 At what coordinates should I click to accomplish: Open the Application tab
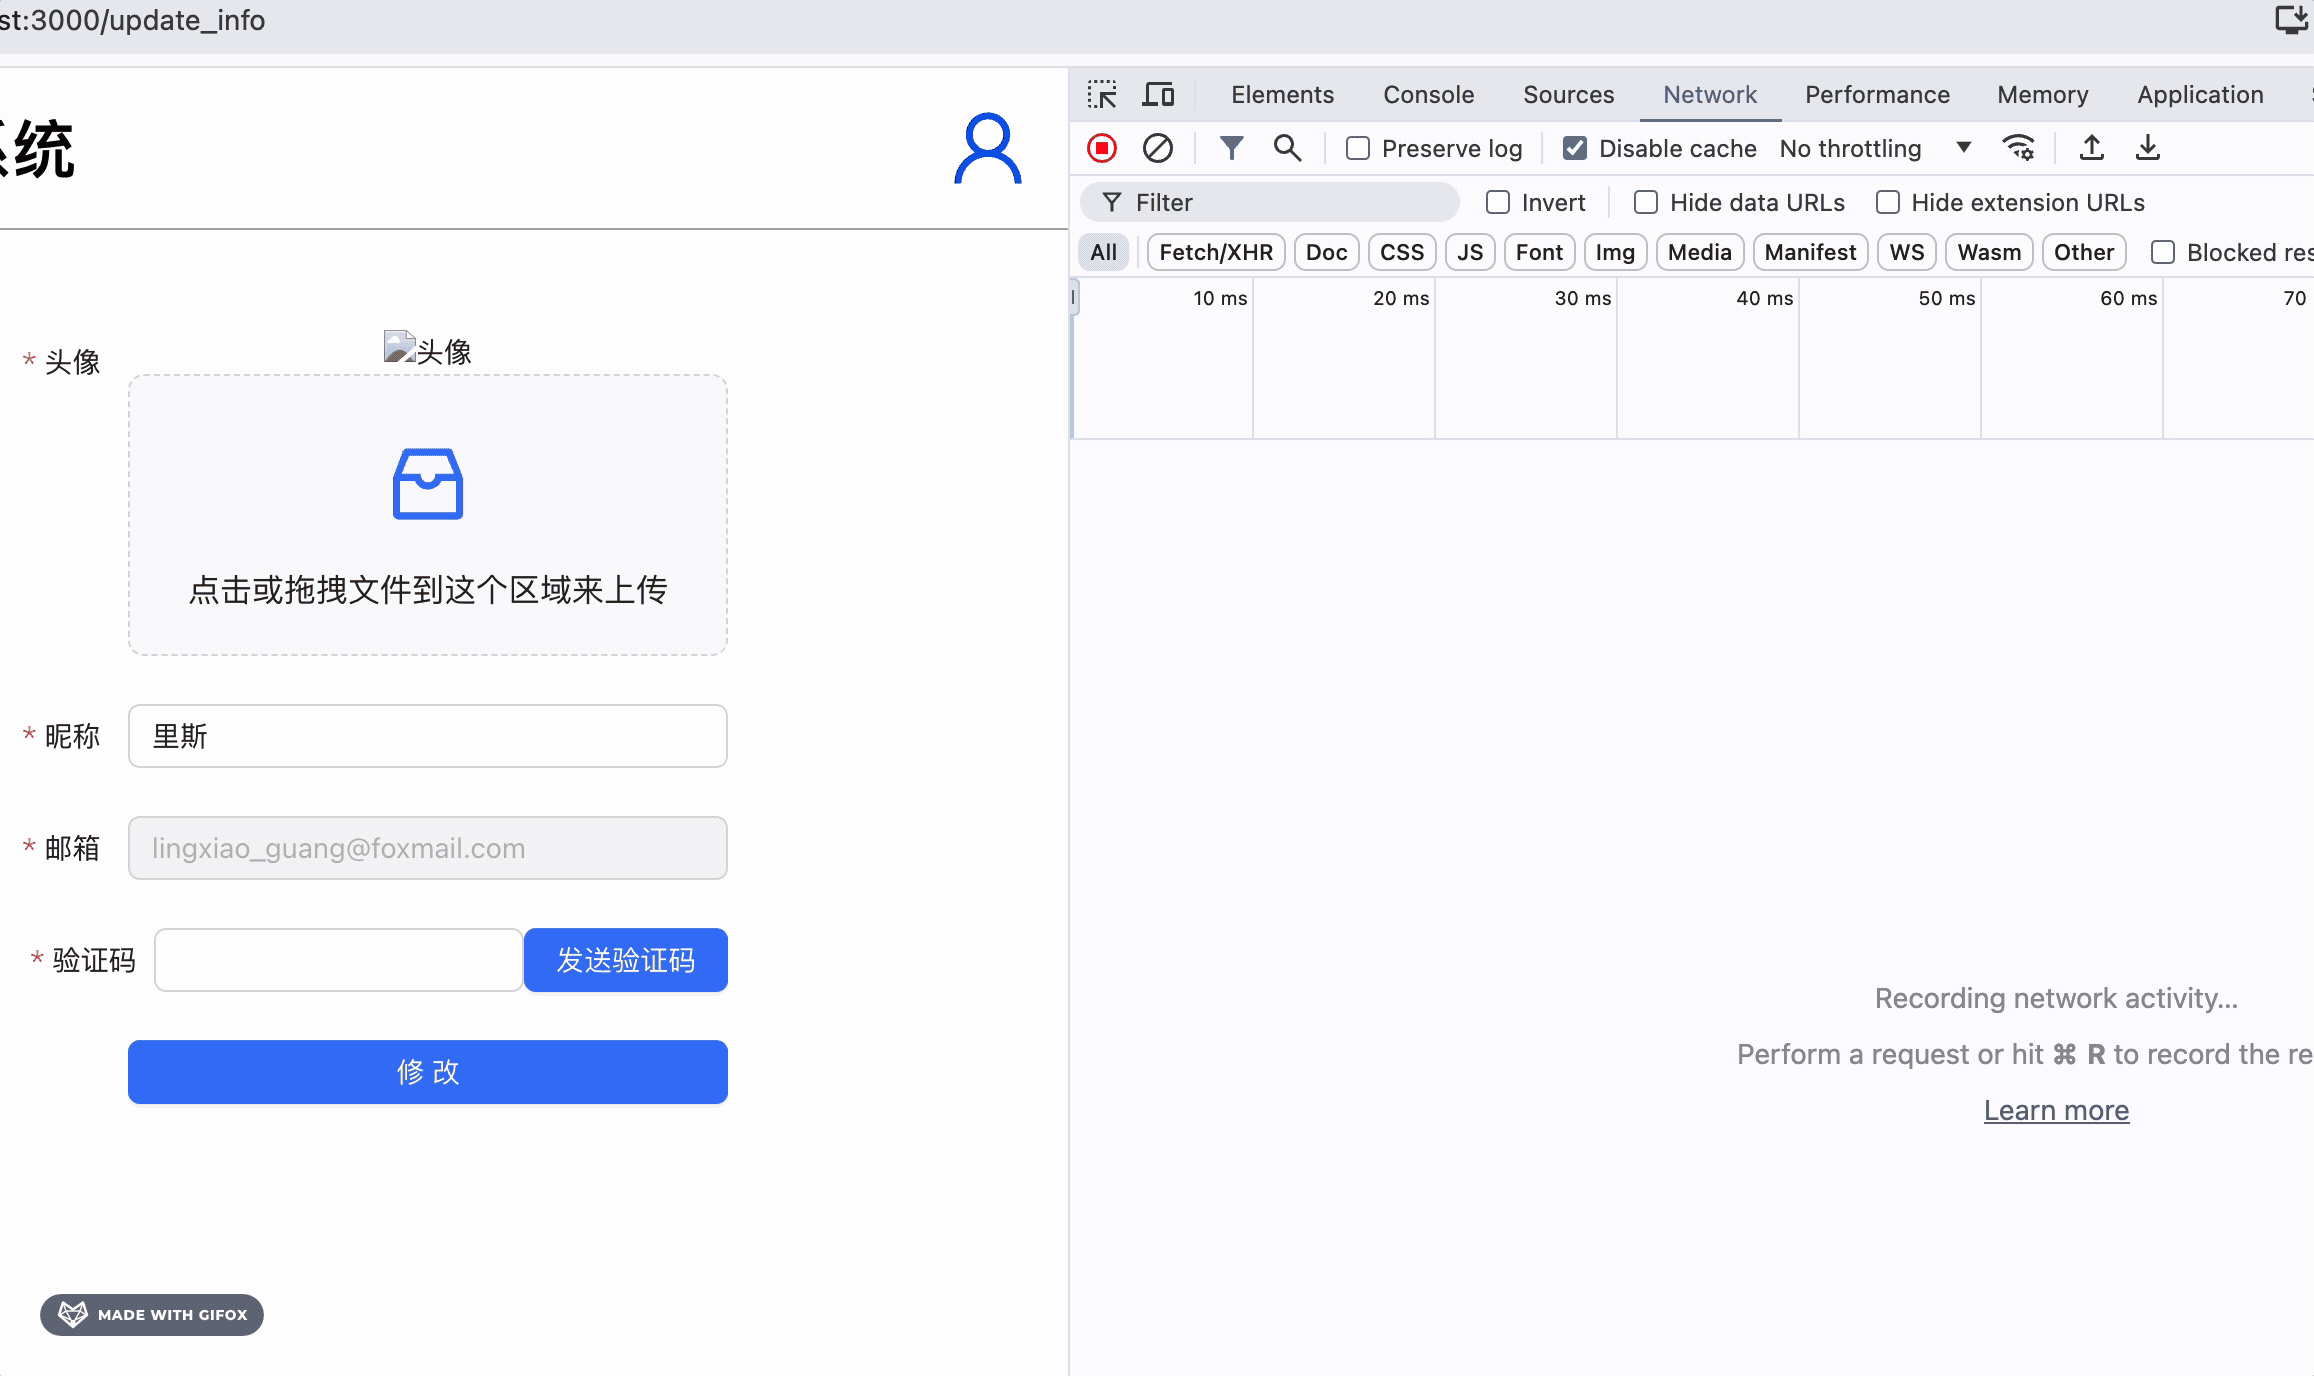pyautogui.click(x=2200, y=95)
